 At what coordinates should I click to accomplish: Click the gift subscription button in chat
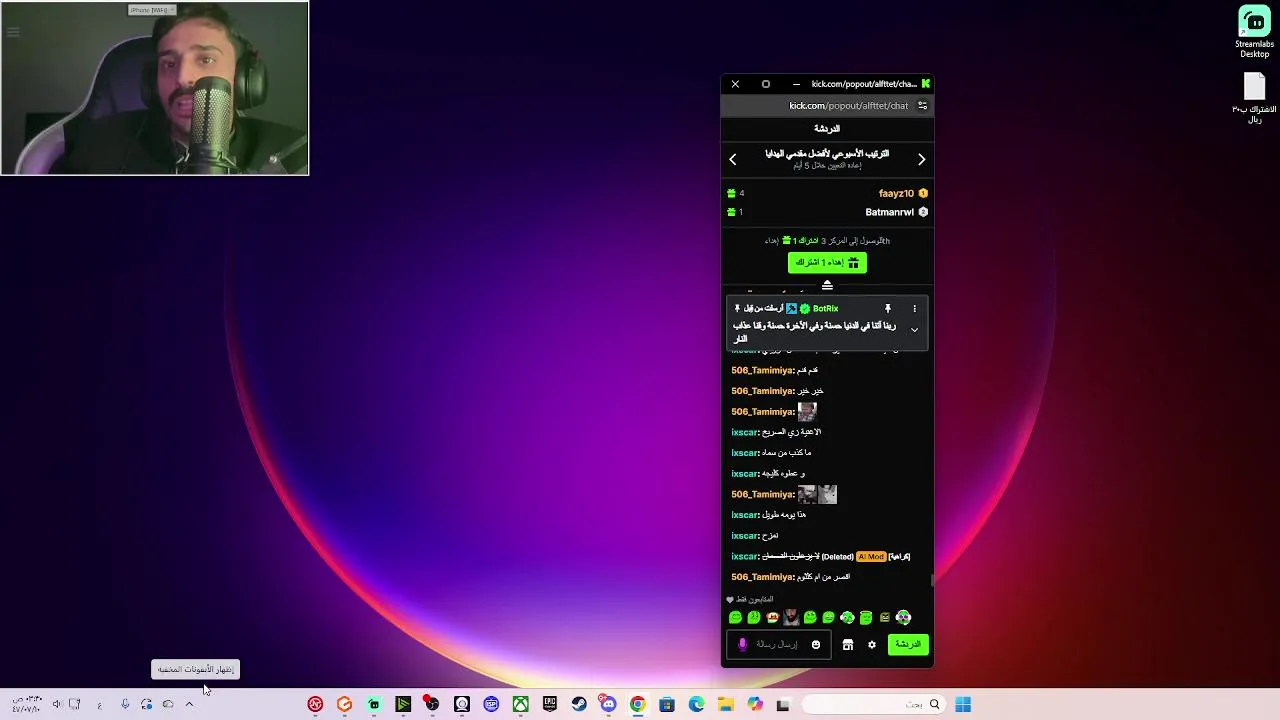pyautogui.click(x=827, y=262)
